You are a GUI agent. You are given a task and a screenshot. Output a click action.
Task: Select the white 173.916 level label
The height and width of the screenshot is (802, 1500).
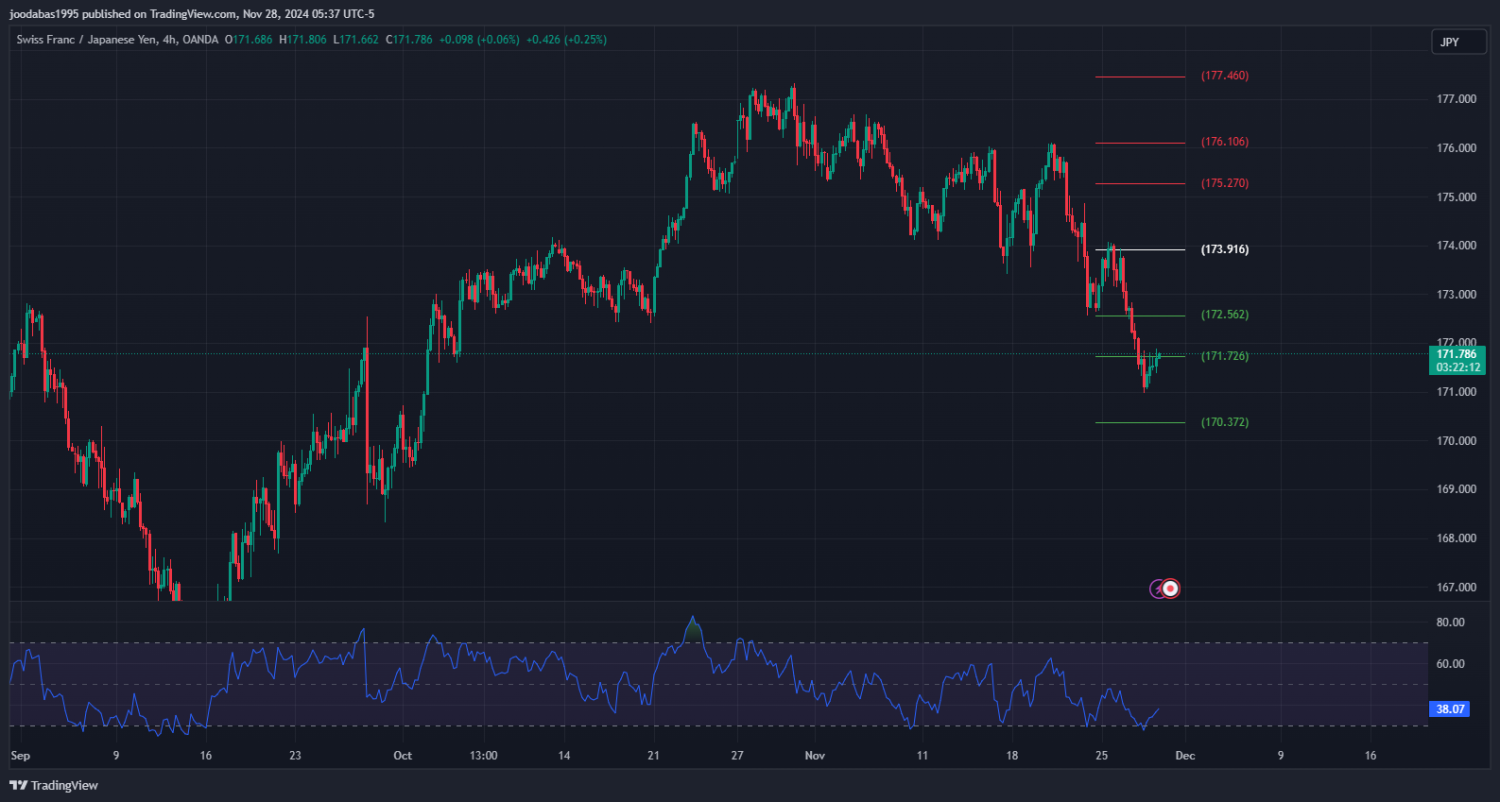click(x=1224, y=249)
